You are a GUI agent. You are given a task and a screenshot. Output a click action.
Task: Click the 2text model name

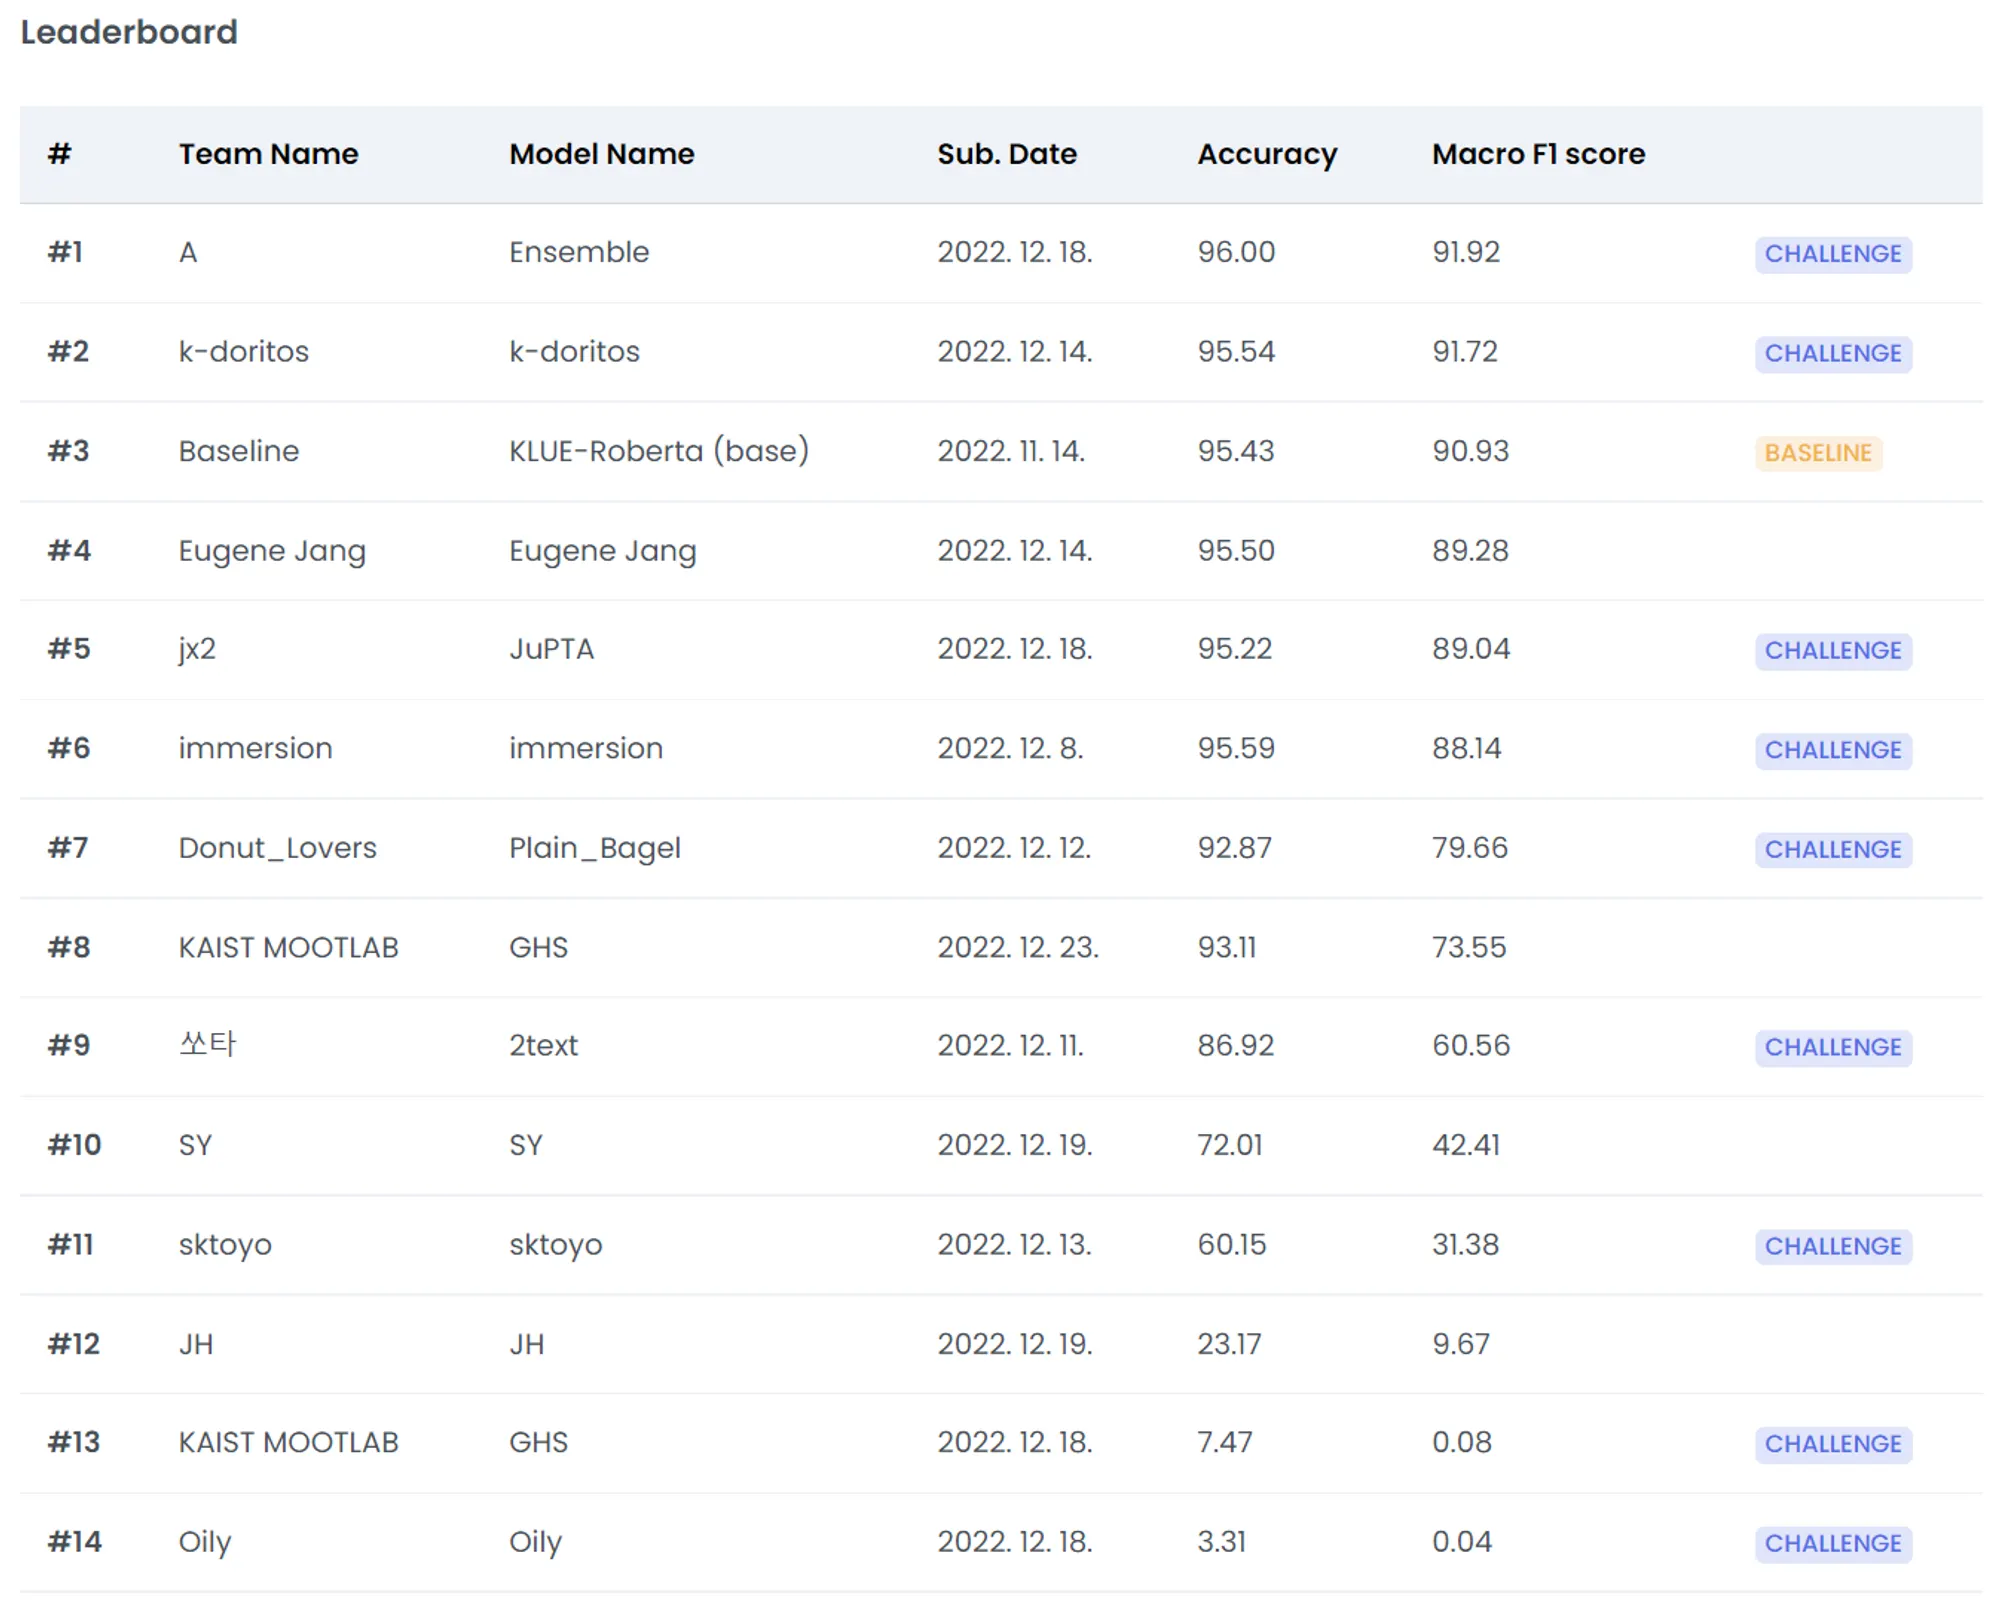pos(543,1046)
